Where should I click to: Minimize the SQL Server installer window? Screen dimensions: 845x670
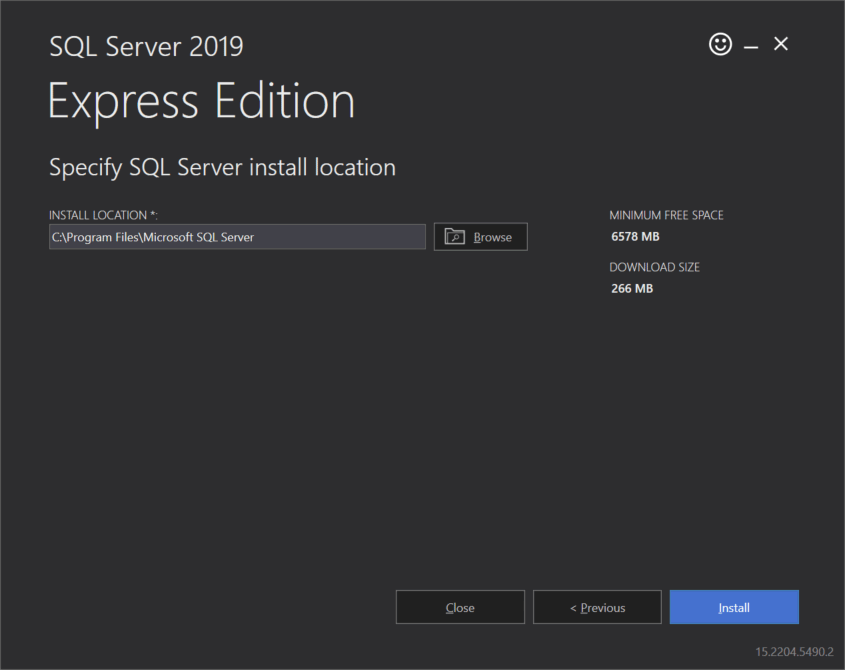click(x=751, y=47)
